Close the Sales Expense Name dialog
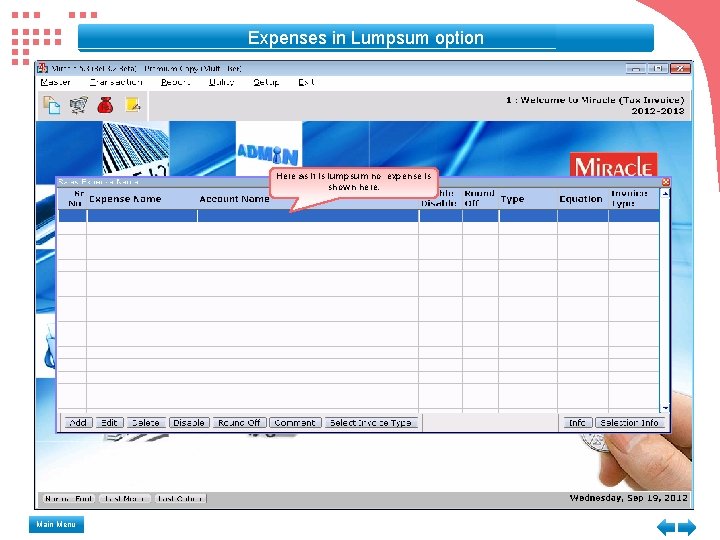The width and height of the screenshot is (720, 540). coord(666,182)
